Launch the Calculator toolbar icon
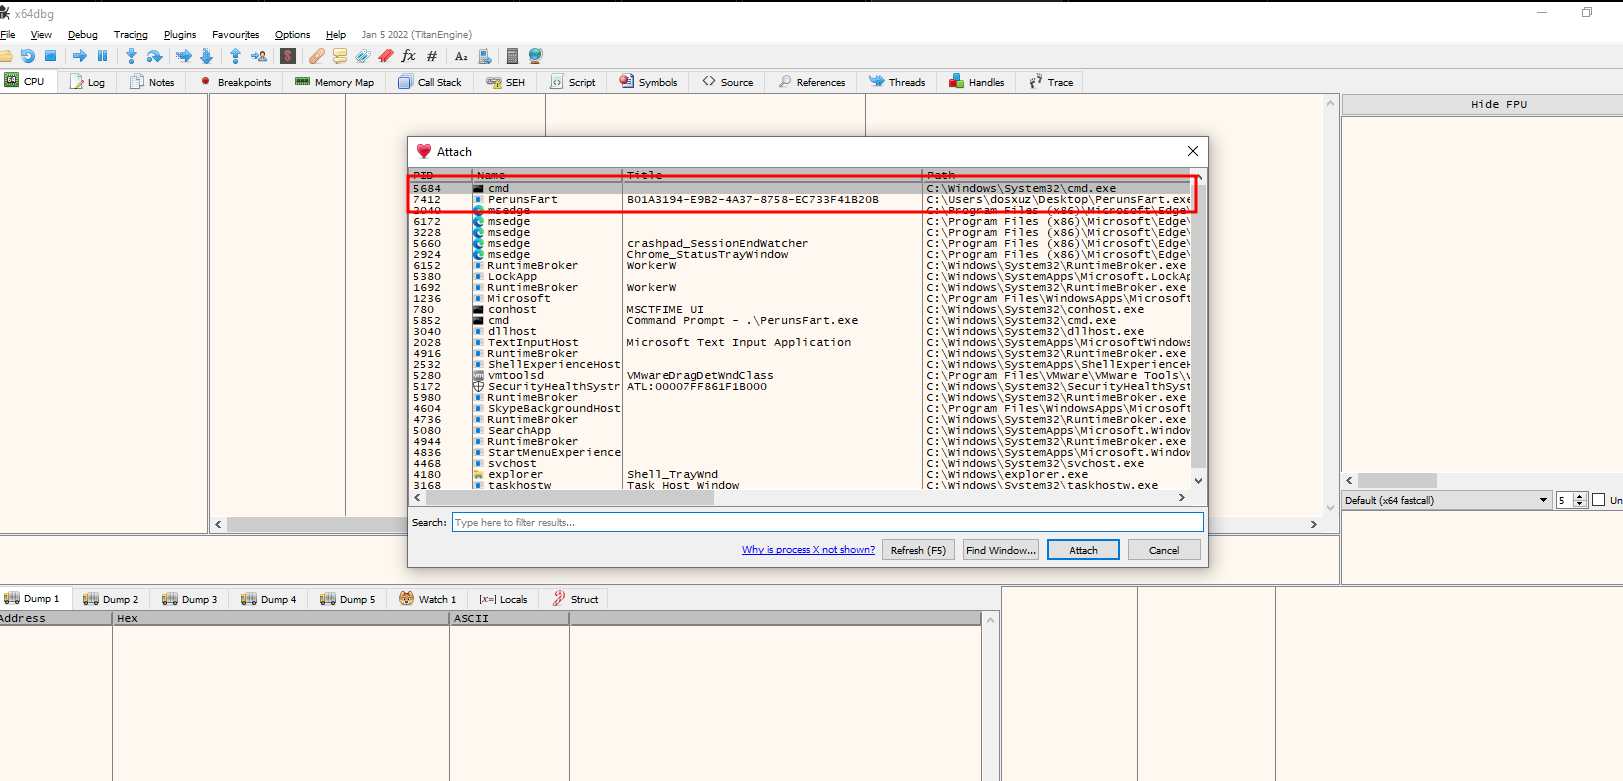 click(x=512, y=56)
